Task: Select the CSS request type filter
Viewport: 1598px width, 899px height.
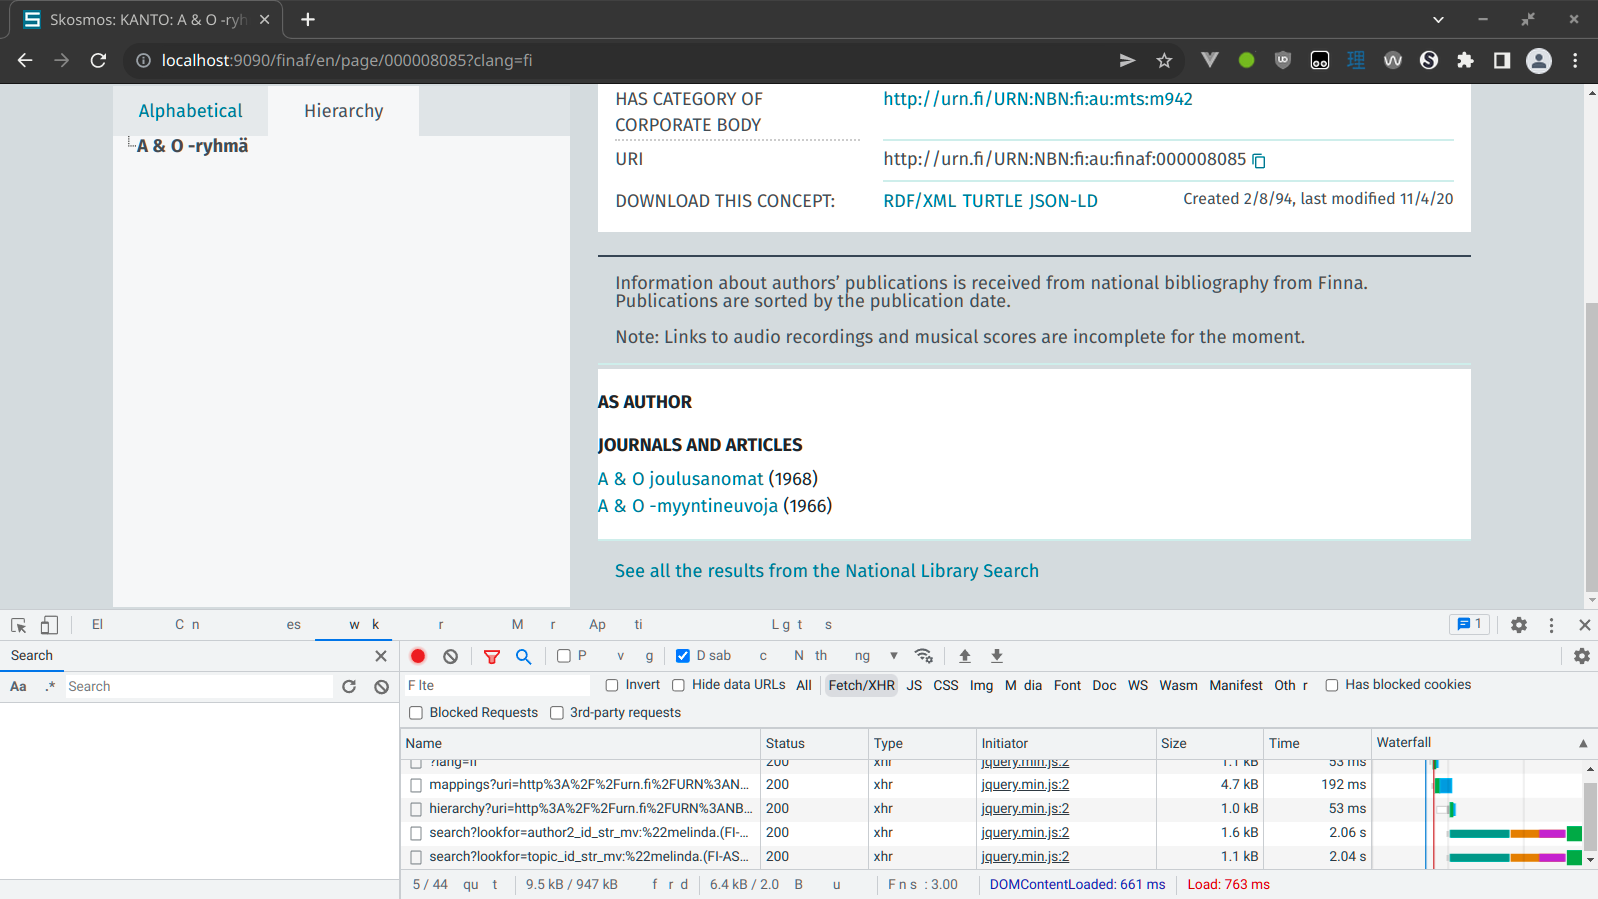Action: coord(946,685)
